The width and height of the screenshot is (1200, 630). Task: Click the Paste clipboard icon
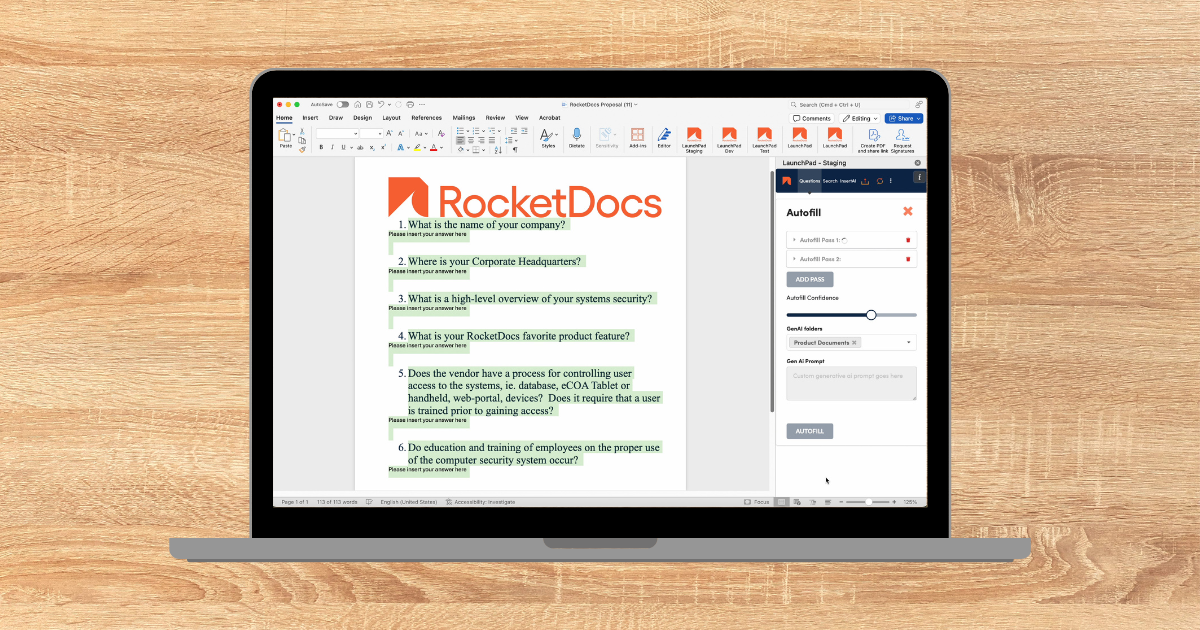(x=284, y=134)
